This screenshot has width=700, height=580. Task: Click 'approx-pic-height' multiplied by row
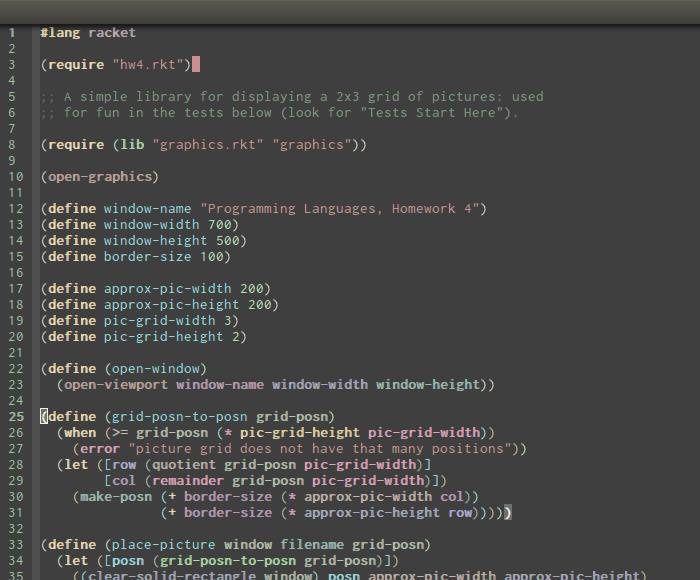(372, 513)
